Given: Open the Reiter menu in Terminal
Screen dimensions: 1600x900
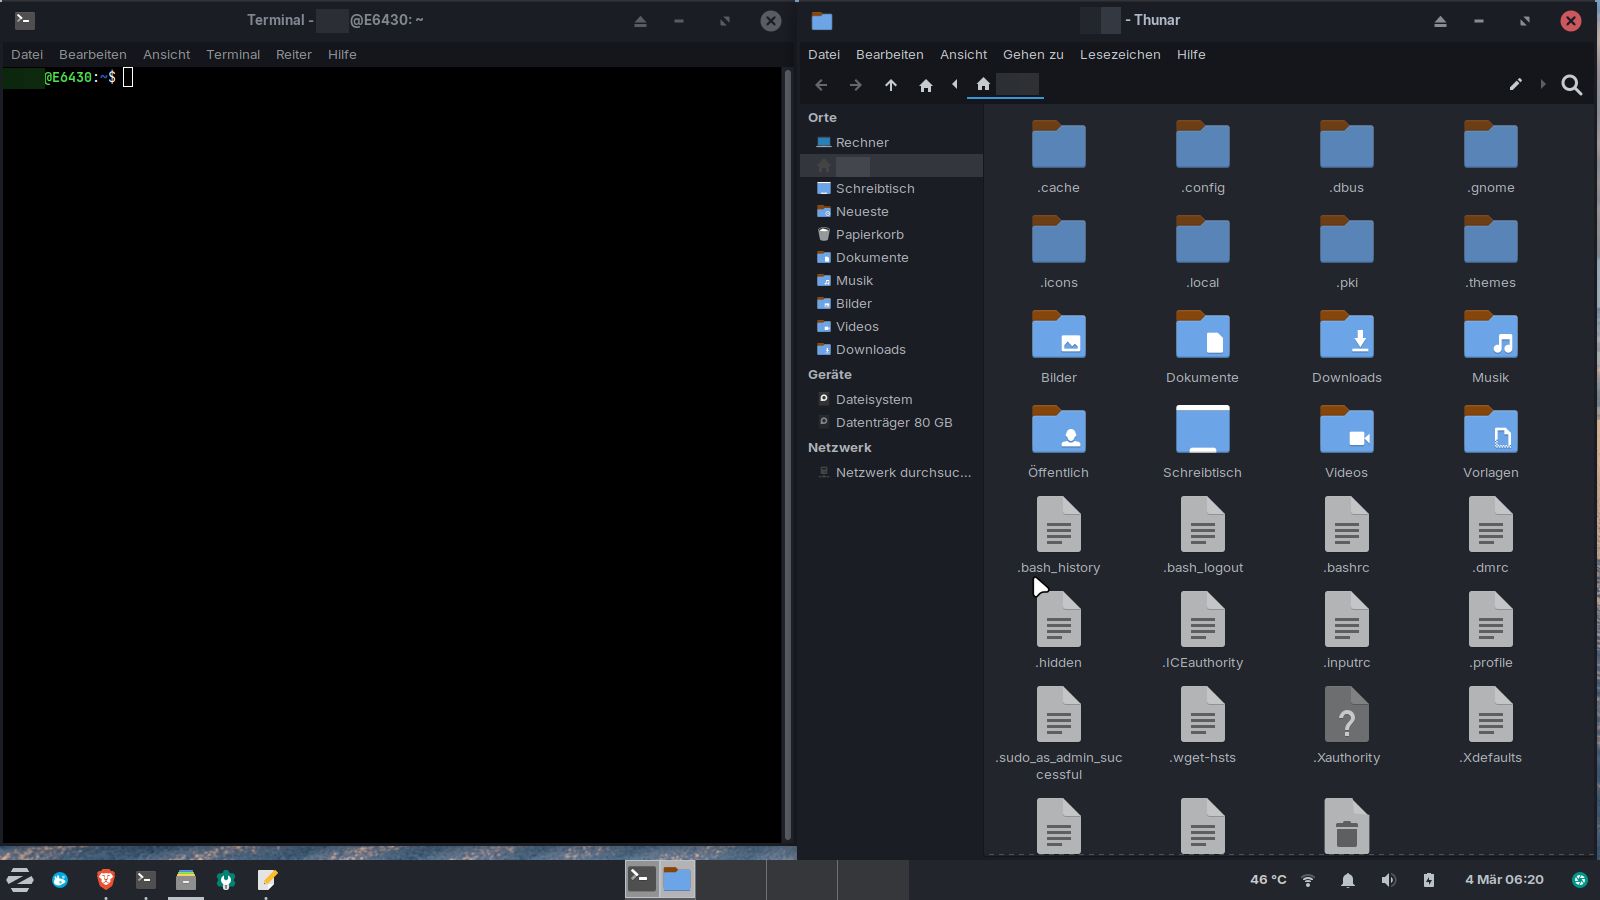Looking at the screenshot, I should [293, 55].
